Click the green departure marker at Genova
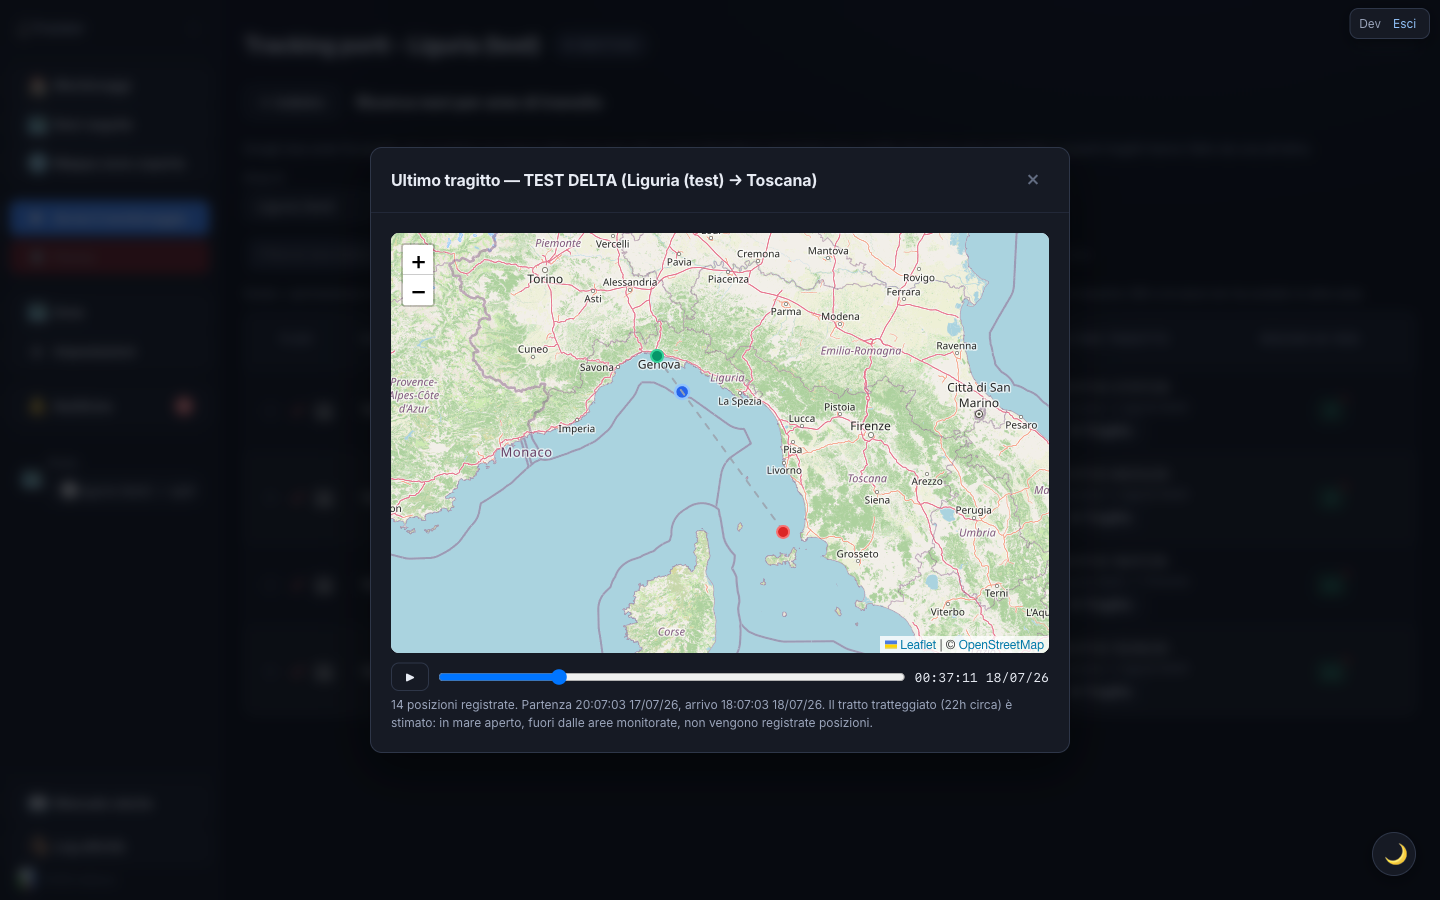Viewport: 1440px width, 900px height. pos(657,356)
